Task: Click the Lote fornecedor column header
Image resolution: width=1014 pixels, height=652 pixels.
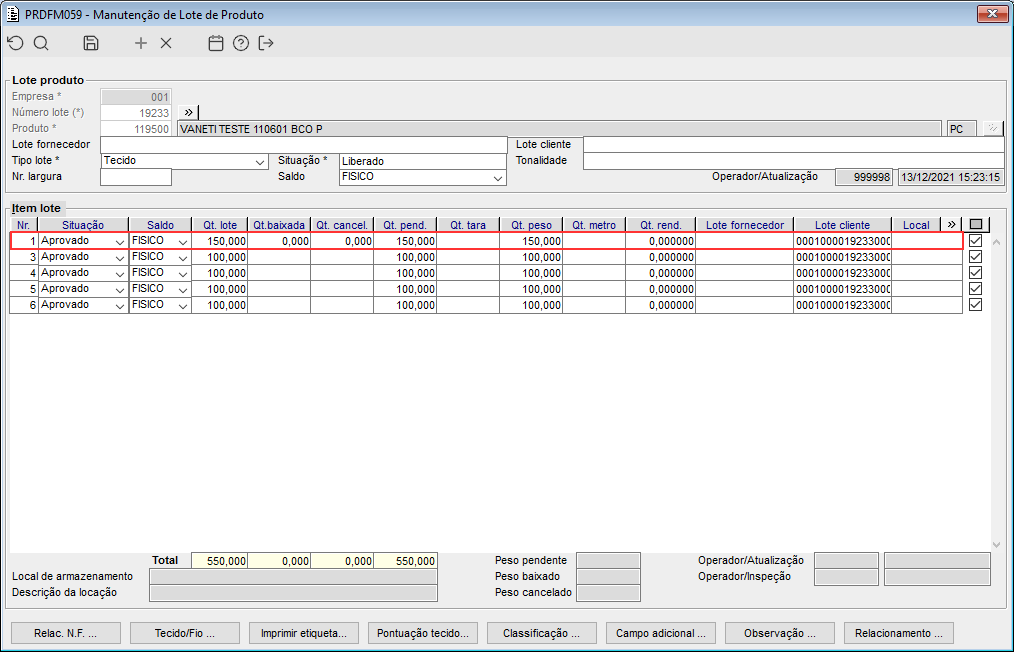Action: 745,225
